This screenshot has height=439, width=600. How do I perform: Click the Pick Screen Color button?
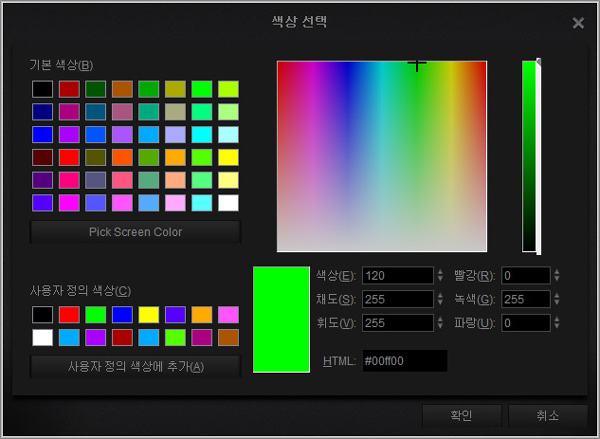[x=135, y=232]
